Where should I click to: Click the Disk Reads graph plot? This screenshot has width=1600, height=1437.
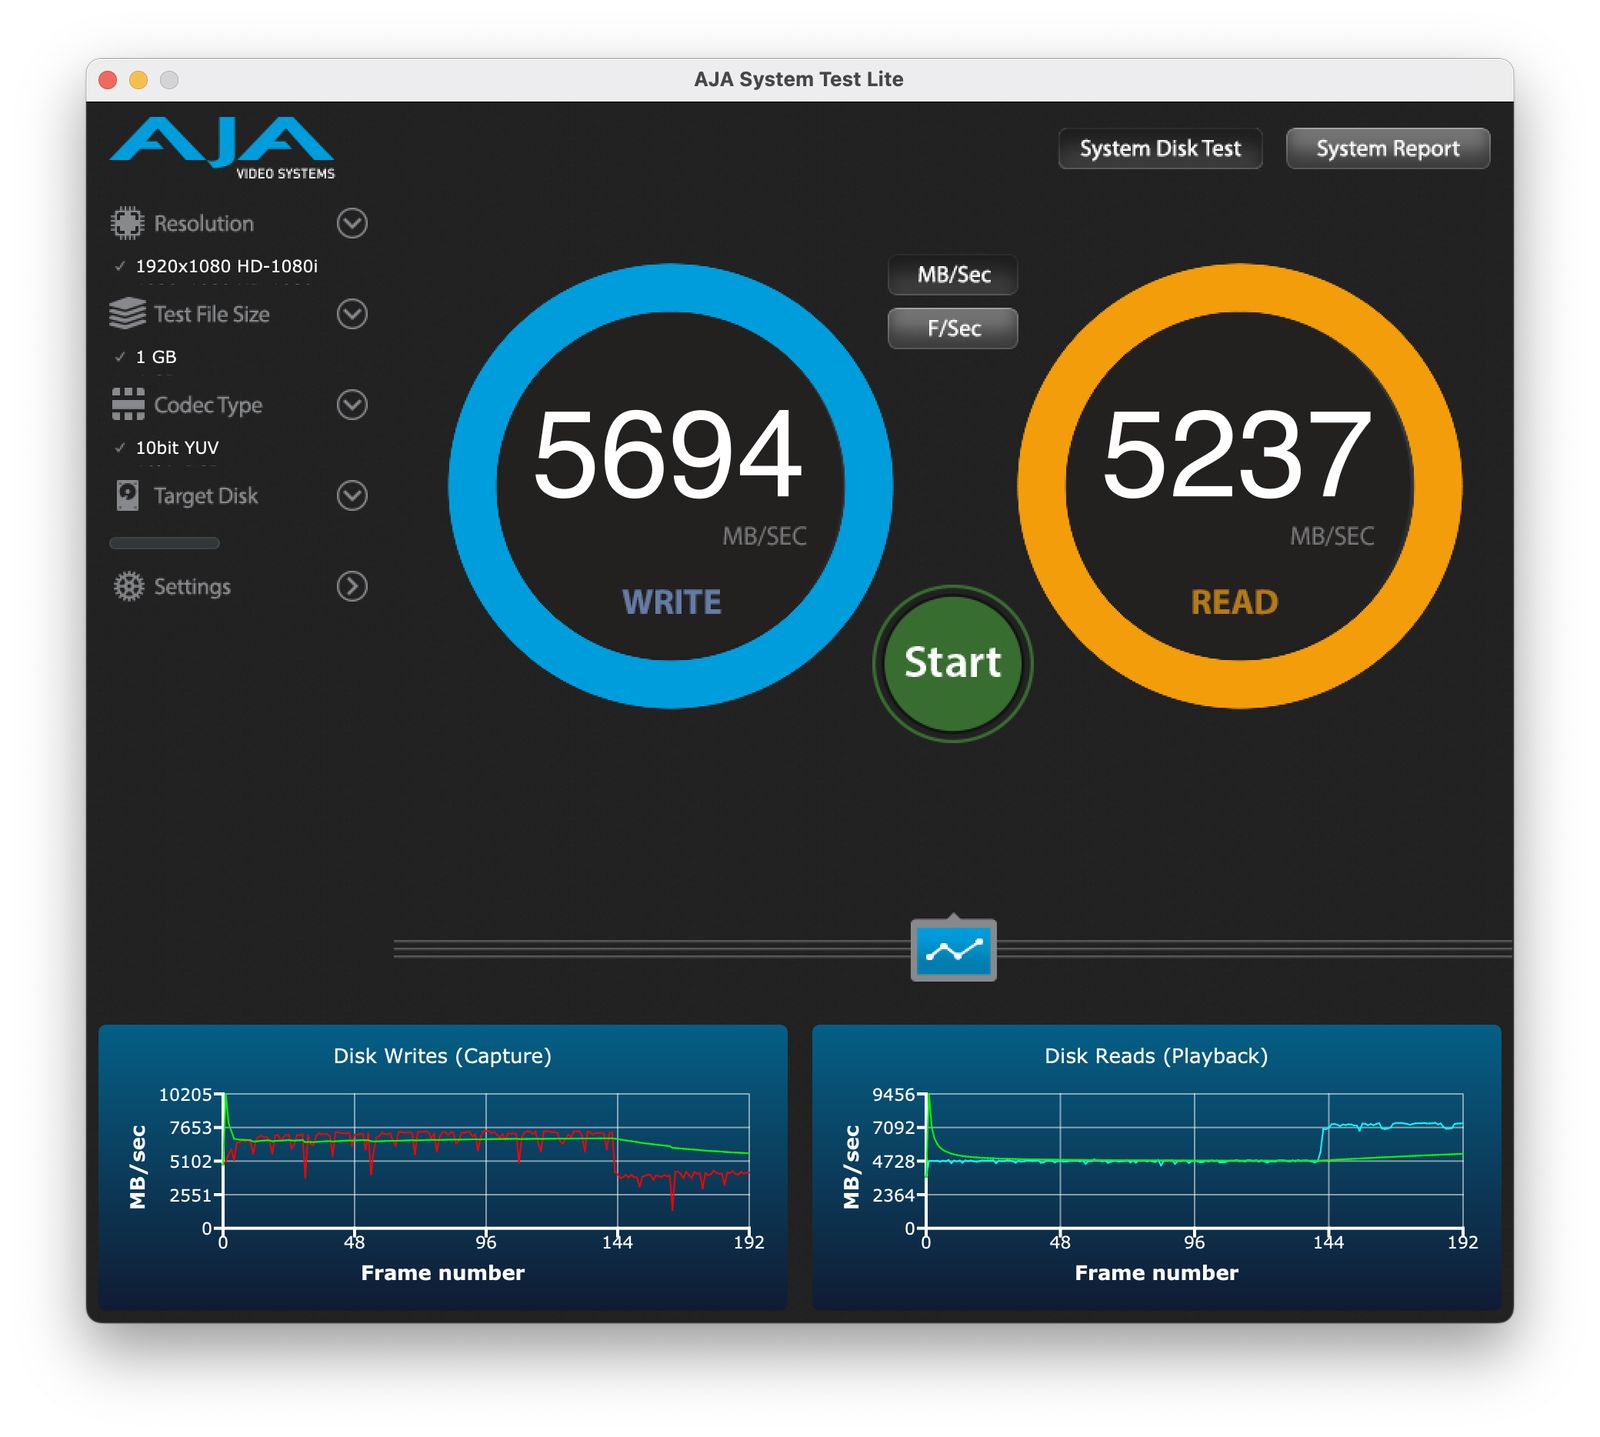pos(1195,1161)
